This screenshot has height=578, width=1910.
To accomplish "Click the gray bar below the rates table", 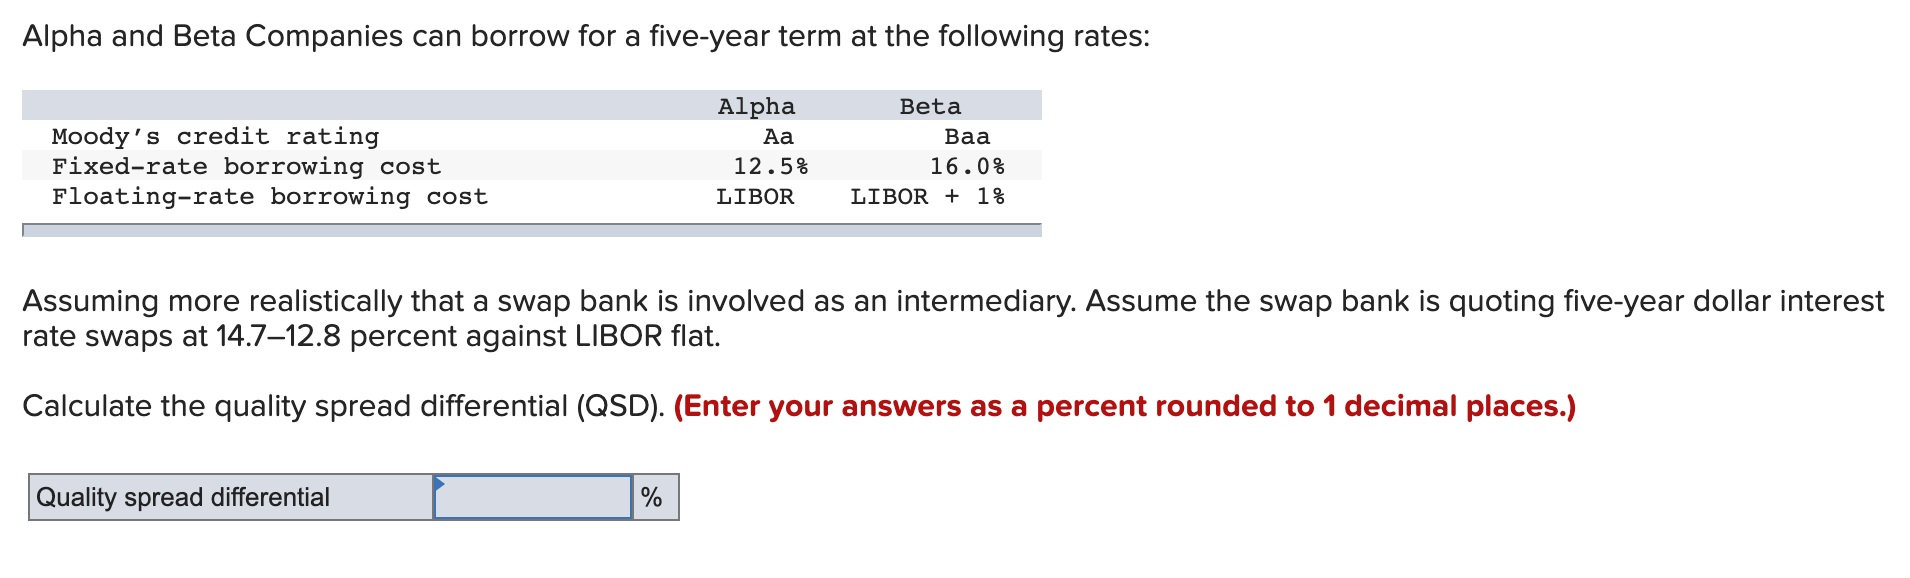I will tap(532, 231).
